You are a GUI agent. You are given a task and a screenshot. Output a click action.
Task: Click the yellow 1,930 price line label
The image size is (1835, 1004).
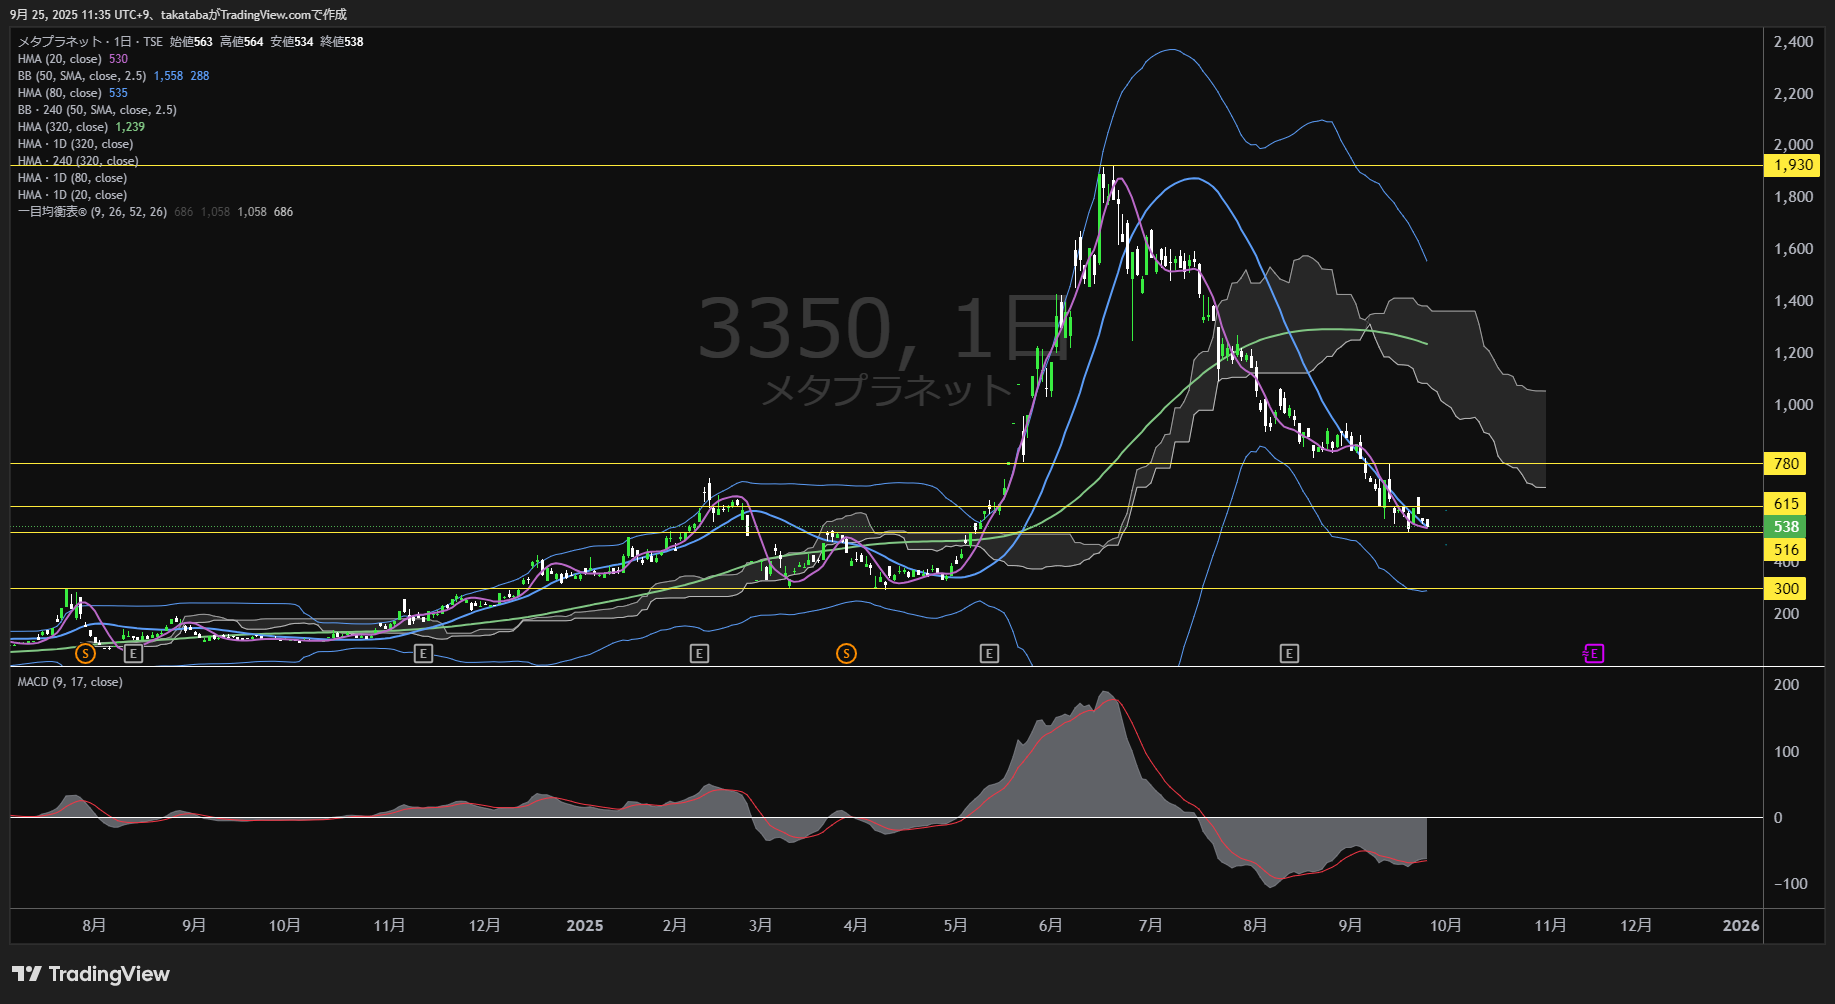(1793, 165)
